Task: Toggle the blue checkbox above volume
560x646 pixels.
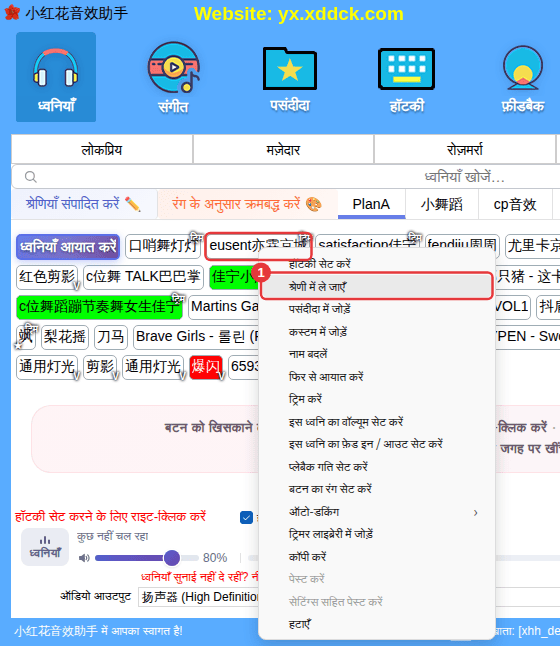Action: [246, 517]
